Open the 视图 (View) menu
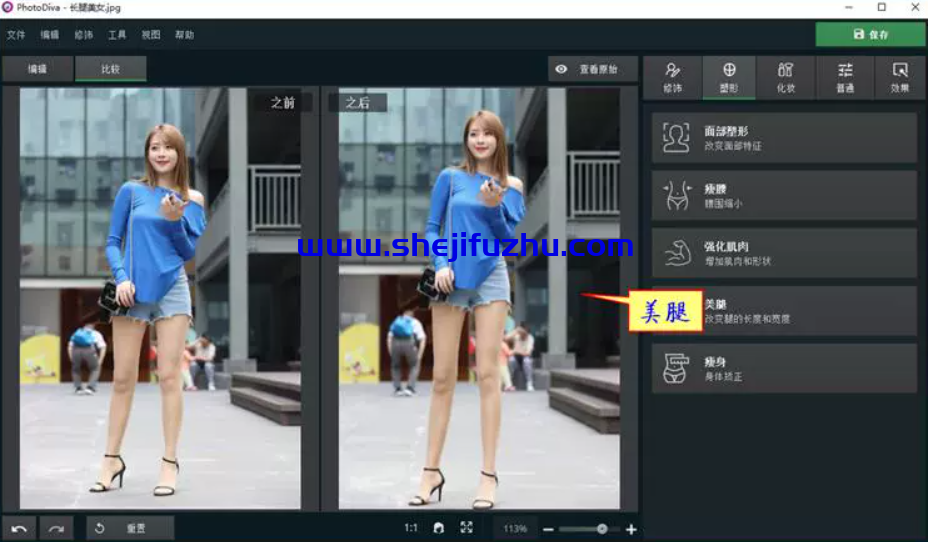The image size is (928, 542). [151, 35]
